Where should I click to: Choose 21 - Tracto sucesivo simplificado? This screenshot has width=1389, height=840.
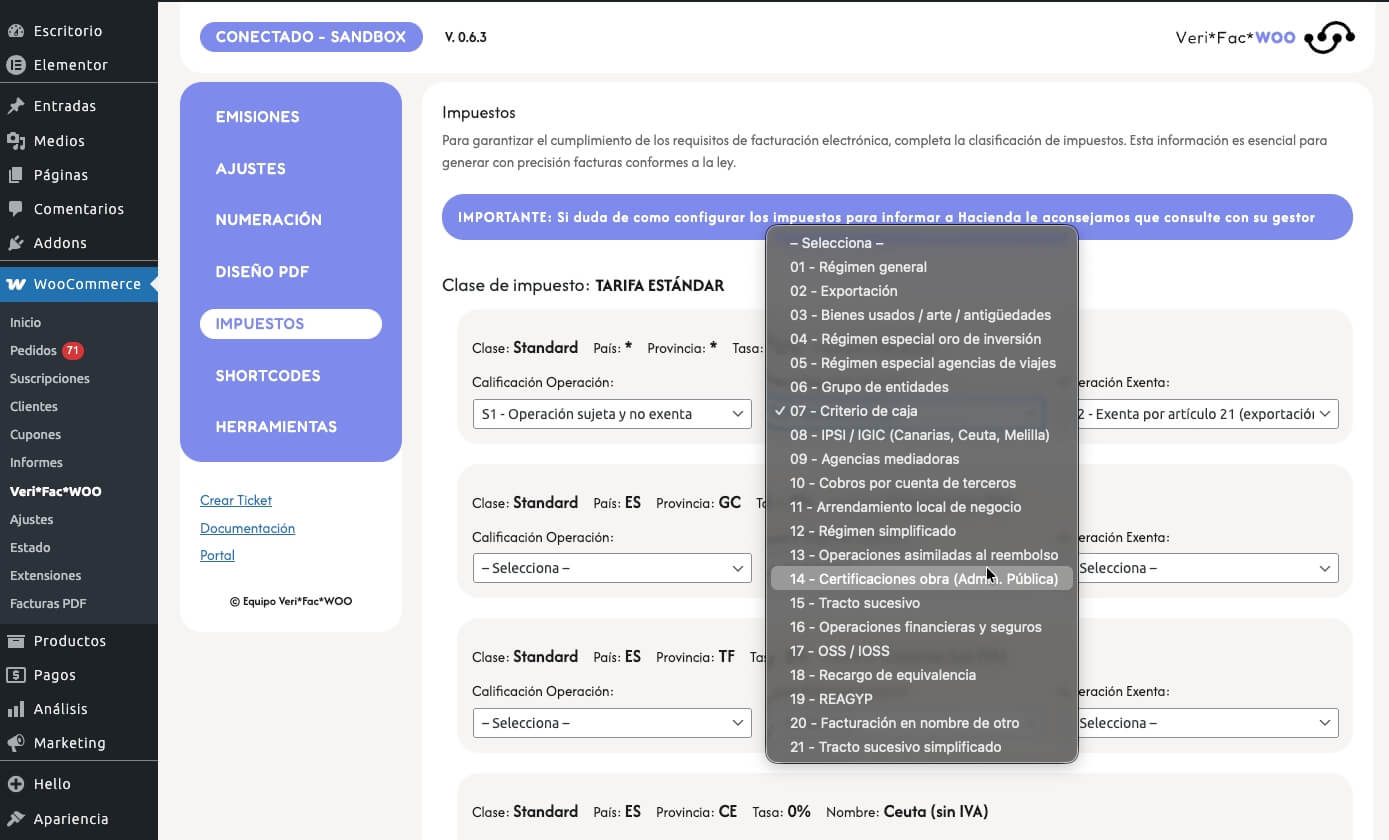pyautogui.click(x=922, y=747)
